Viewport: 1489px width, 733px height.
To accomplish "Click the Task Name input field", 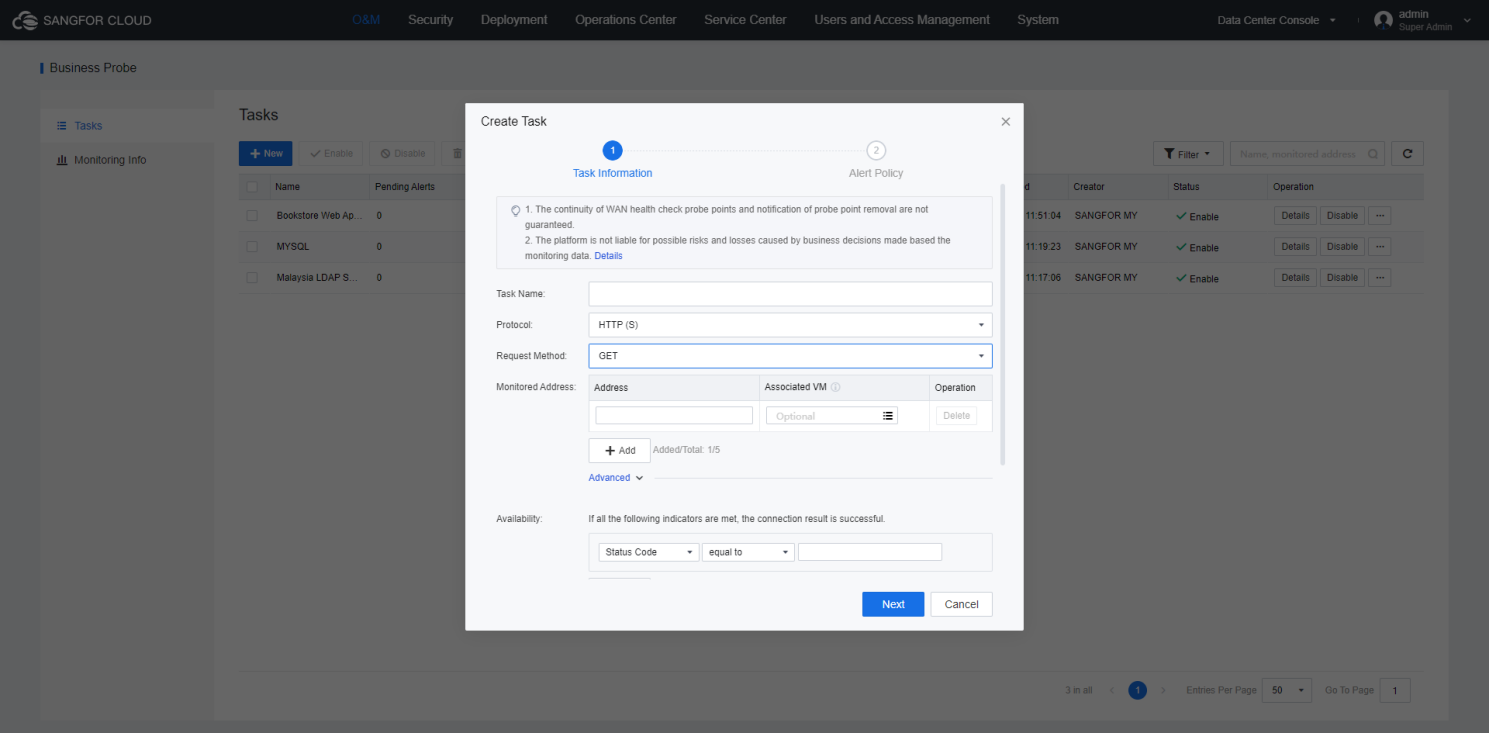I will [790, 293].
